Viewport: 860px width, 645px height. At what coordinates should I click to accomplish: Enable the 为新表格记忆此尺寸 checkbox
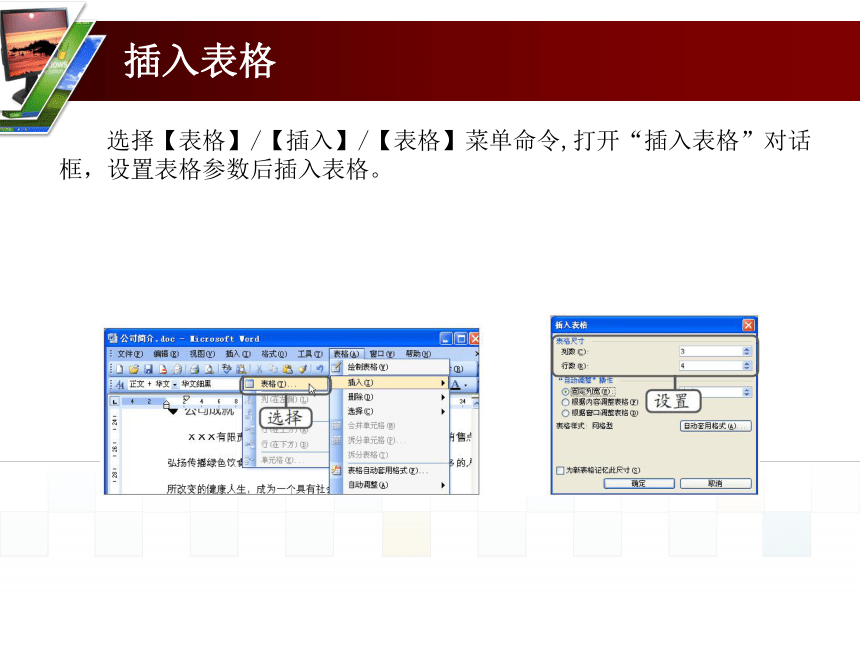click(x=560, y=470)
